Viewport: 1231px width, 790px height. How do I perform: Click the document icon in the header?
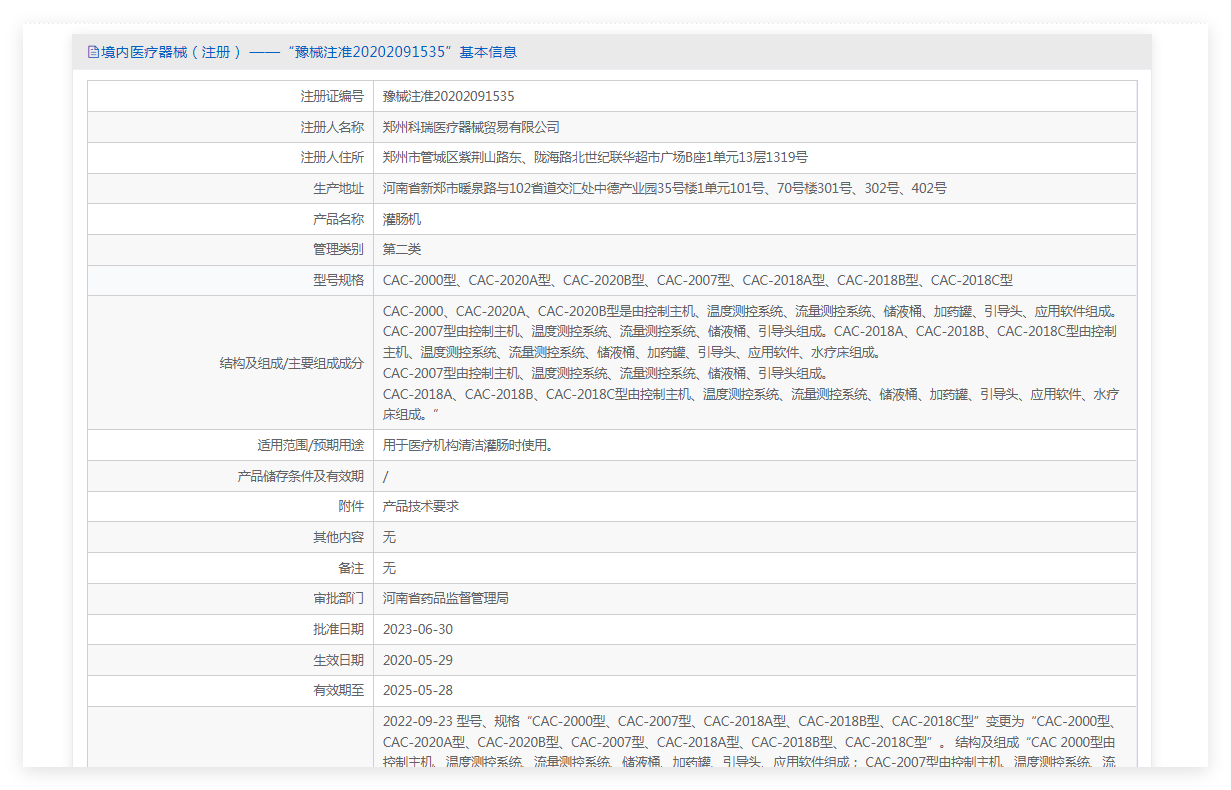pyautogui.click(x=93, y=52)
